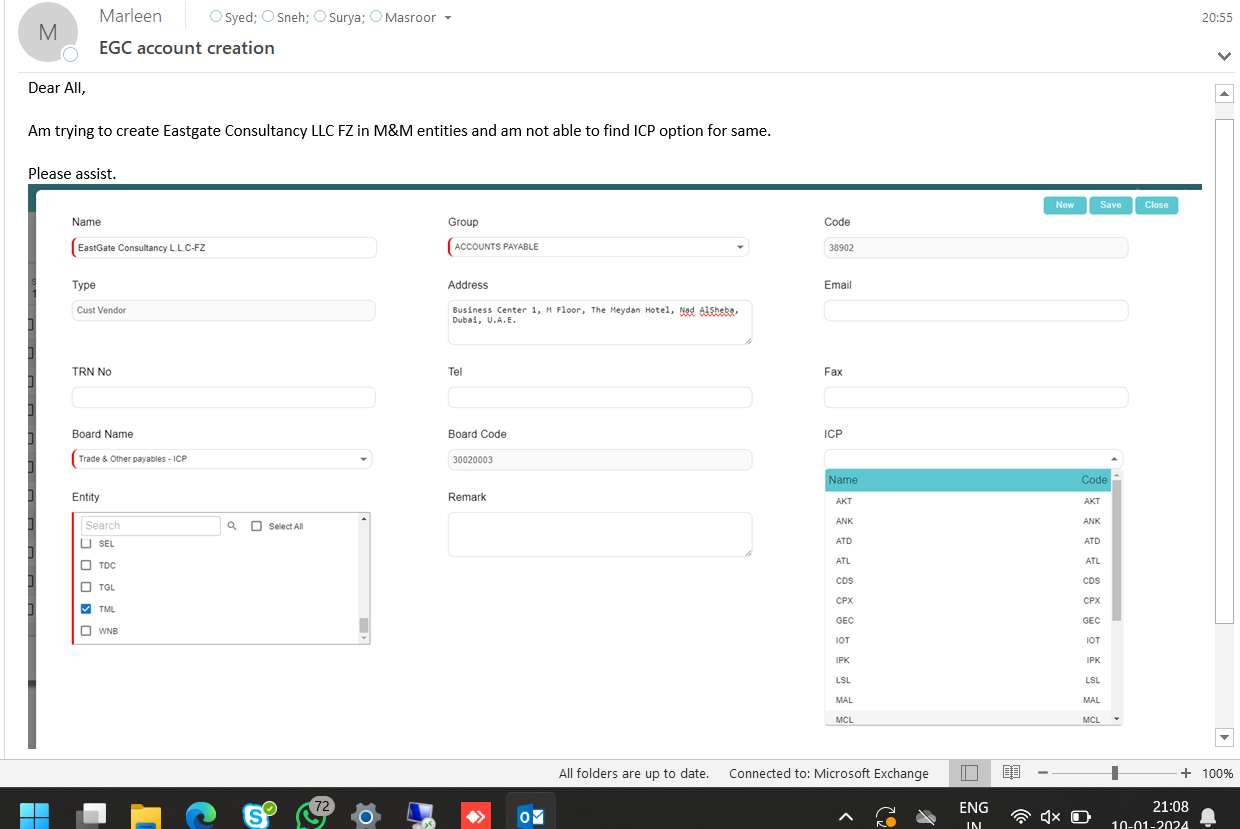
Task: Click the zoom slider handle
Action: (x=1114, y=773)
